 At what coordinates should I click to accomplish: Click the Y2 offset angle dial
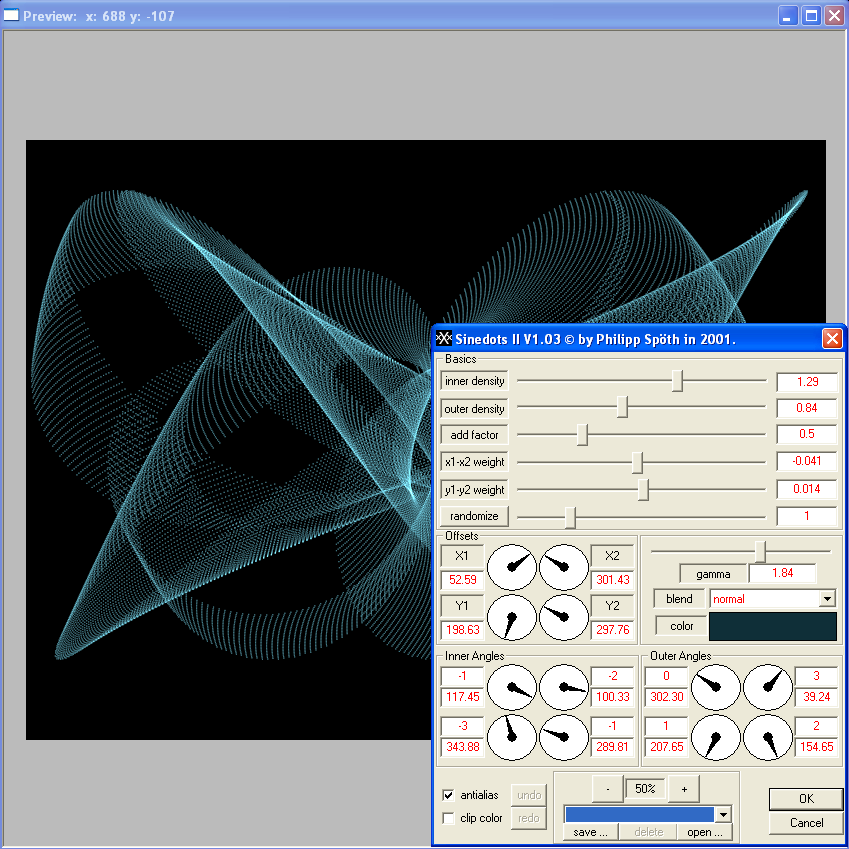point(564,617)
